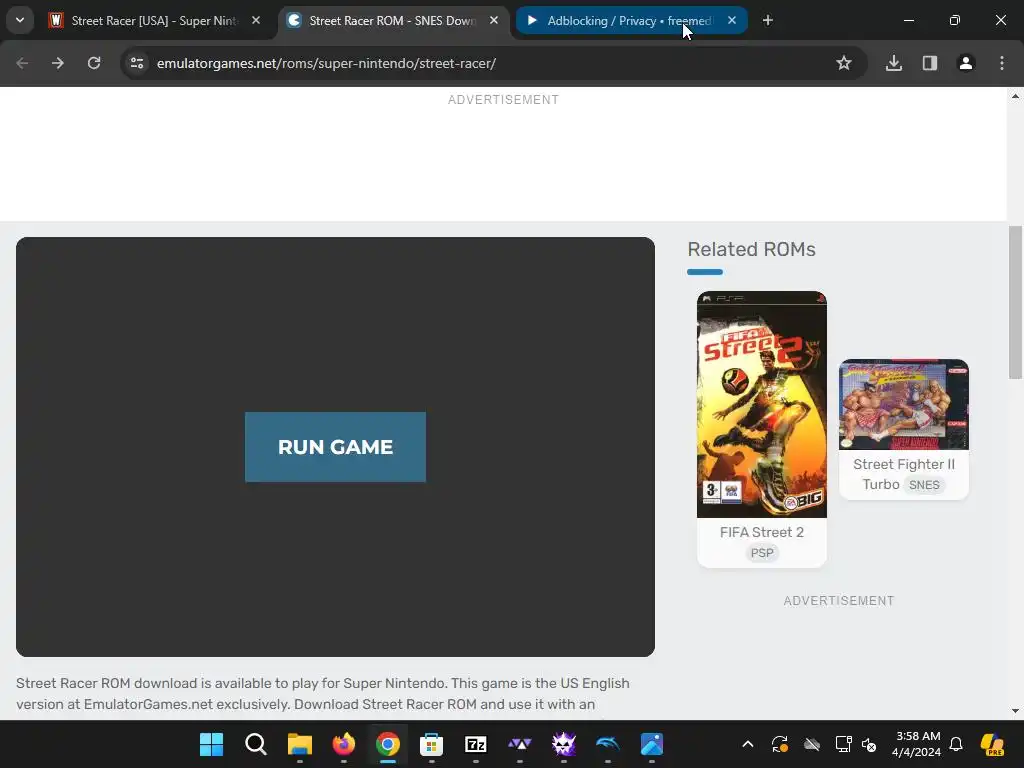
Task: Open Microsoft Store from the taskbar
Action: point(432,744)
